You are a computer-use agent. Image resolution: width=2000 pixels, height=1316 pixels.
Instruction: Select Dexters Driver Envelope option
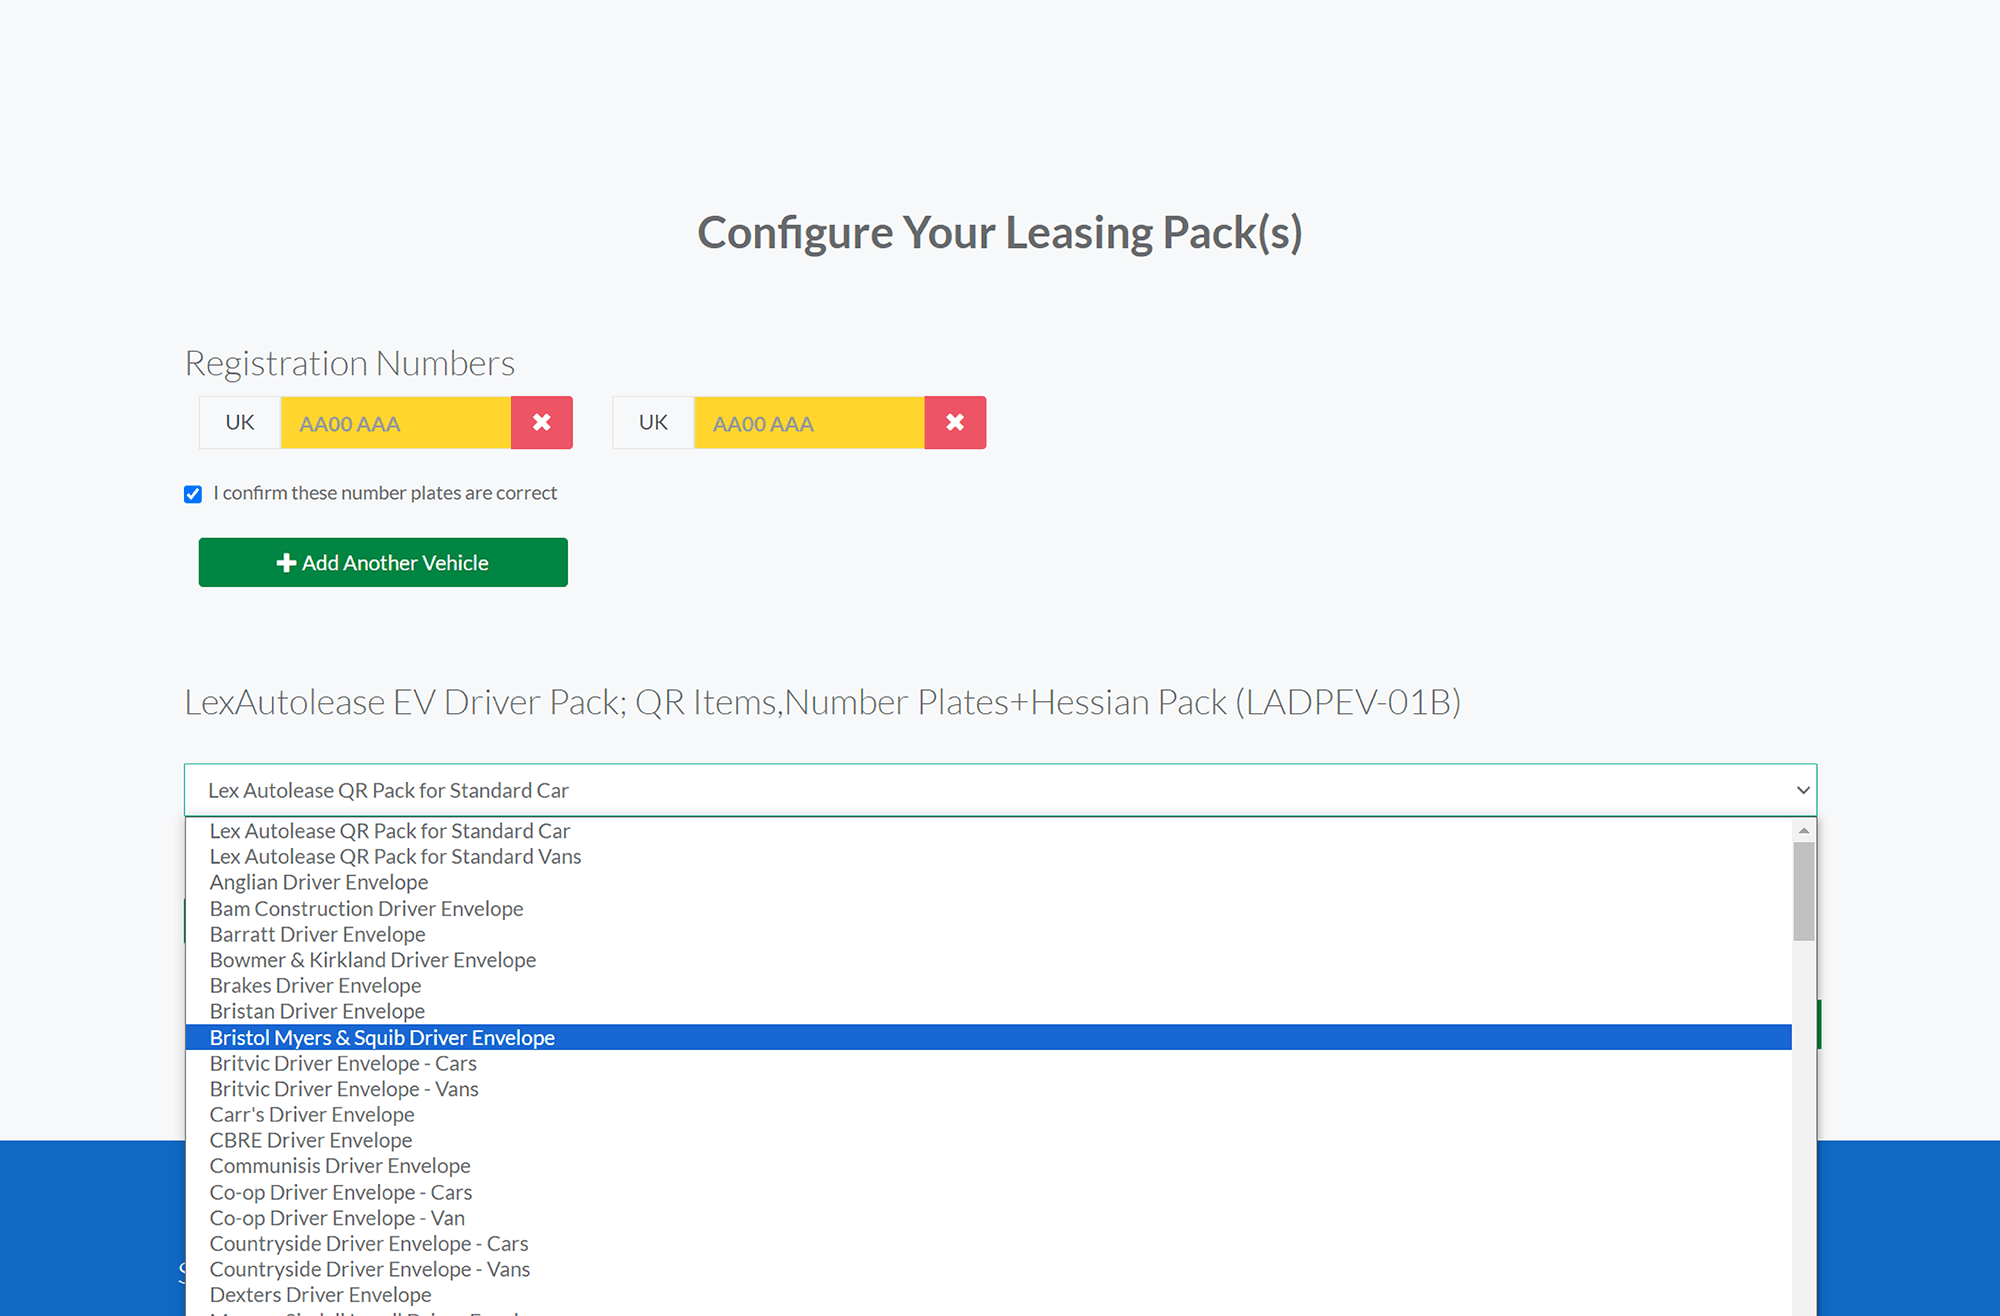(320, 1294)
